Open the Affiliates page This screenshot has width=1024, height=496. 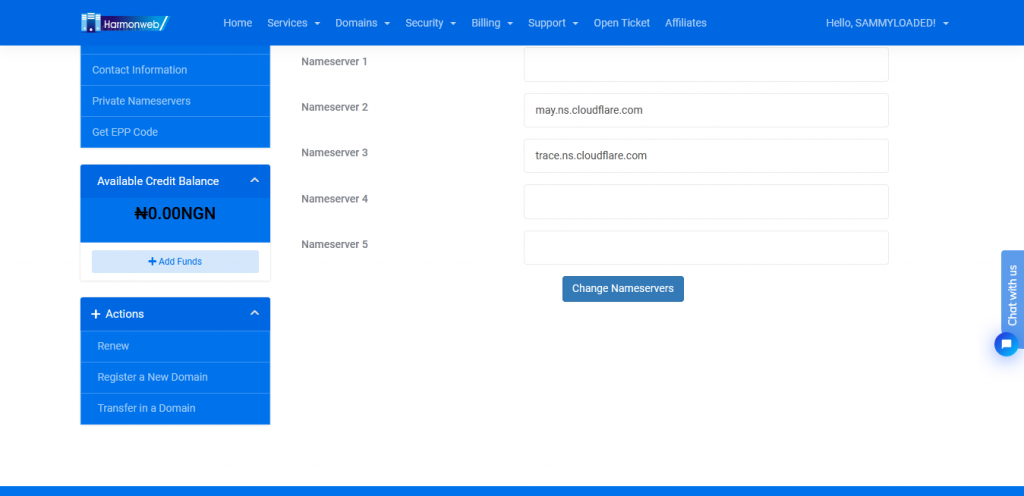click(x=686, y=23)
